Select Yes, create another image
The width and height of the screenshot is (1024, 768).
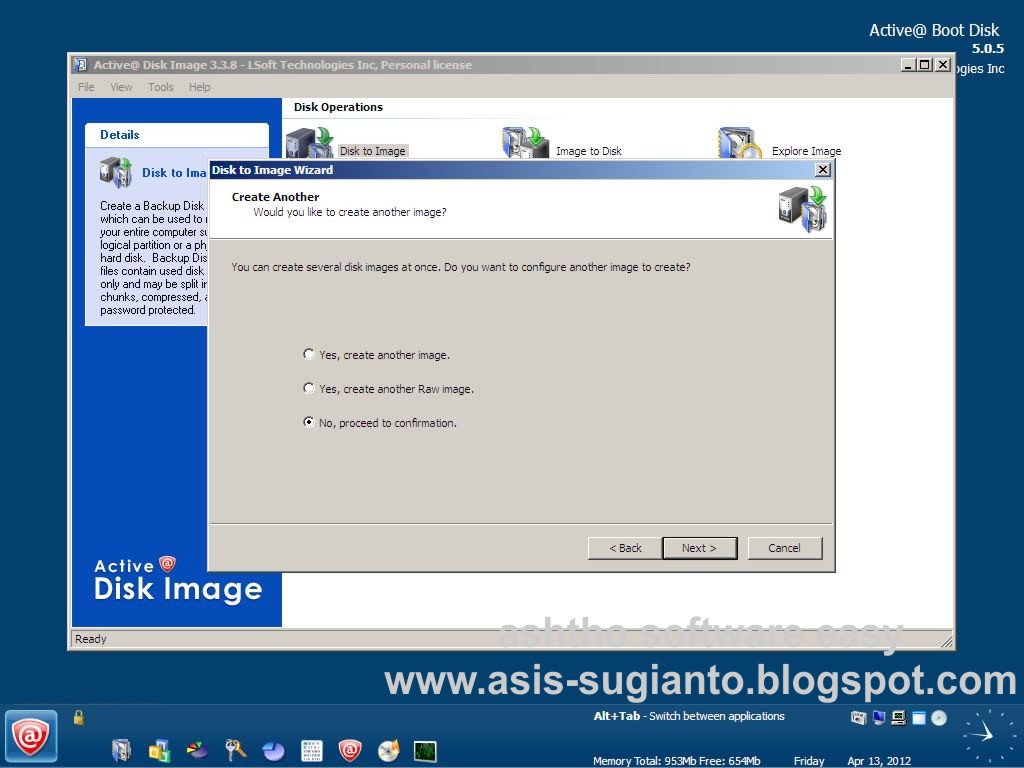click(309, 354)
